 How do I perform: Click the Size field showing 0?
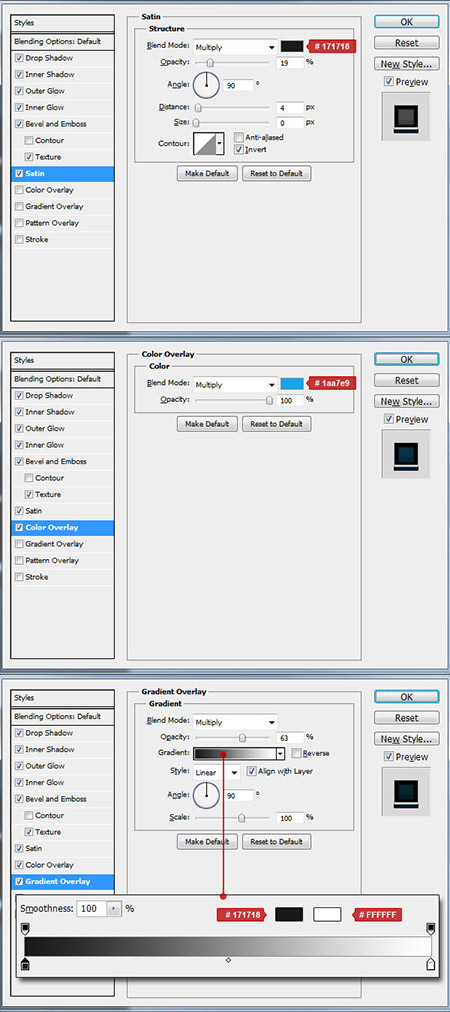(290, 122)
